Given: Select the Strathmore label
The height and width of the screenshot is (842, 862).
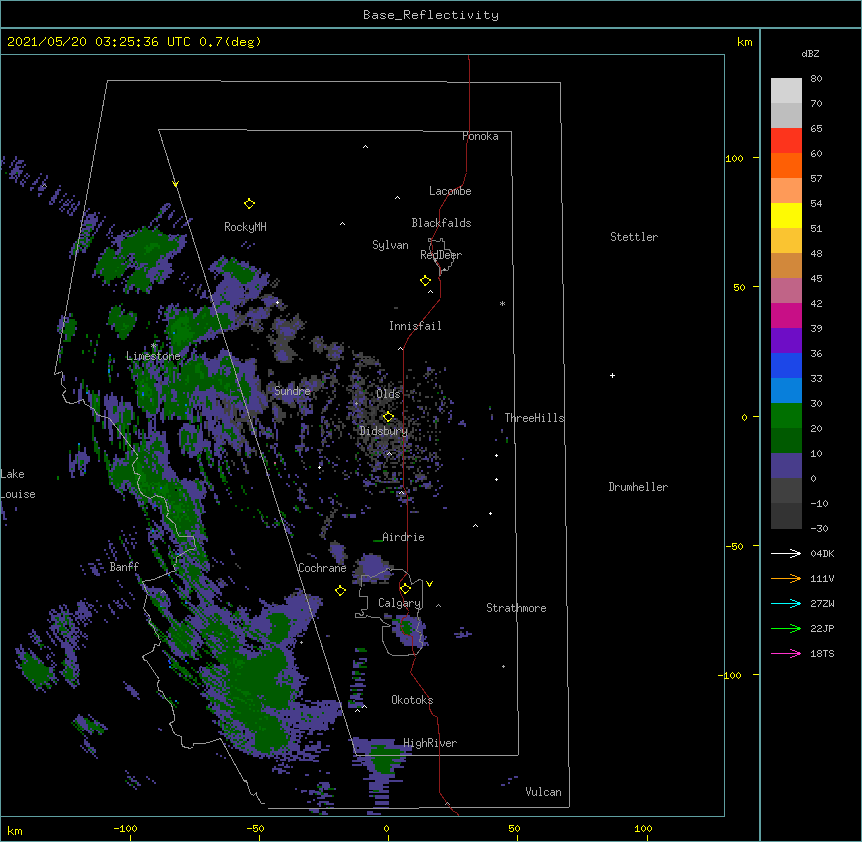Looking at the screenshot, I should tap(516, 608).
